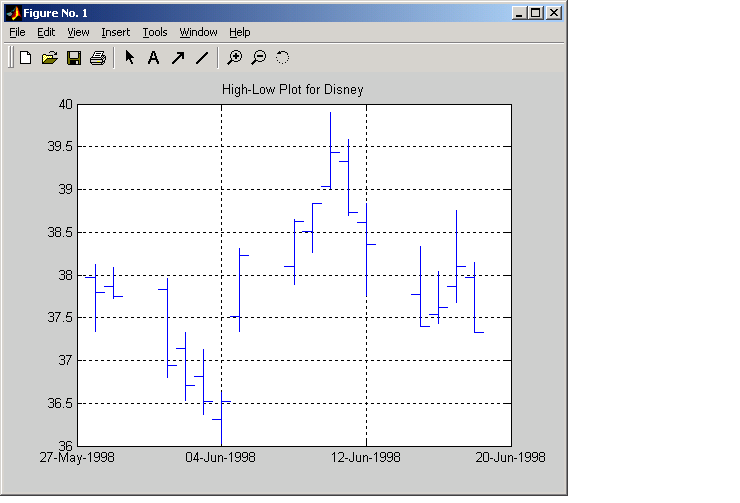Select the tallest high-low bar peaking near 39.9
The width and height of the screenshot is (740, 503).
coord(330,150)
